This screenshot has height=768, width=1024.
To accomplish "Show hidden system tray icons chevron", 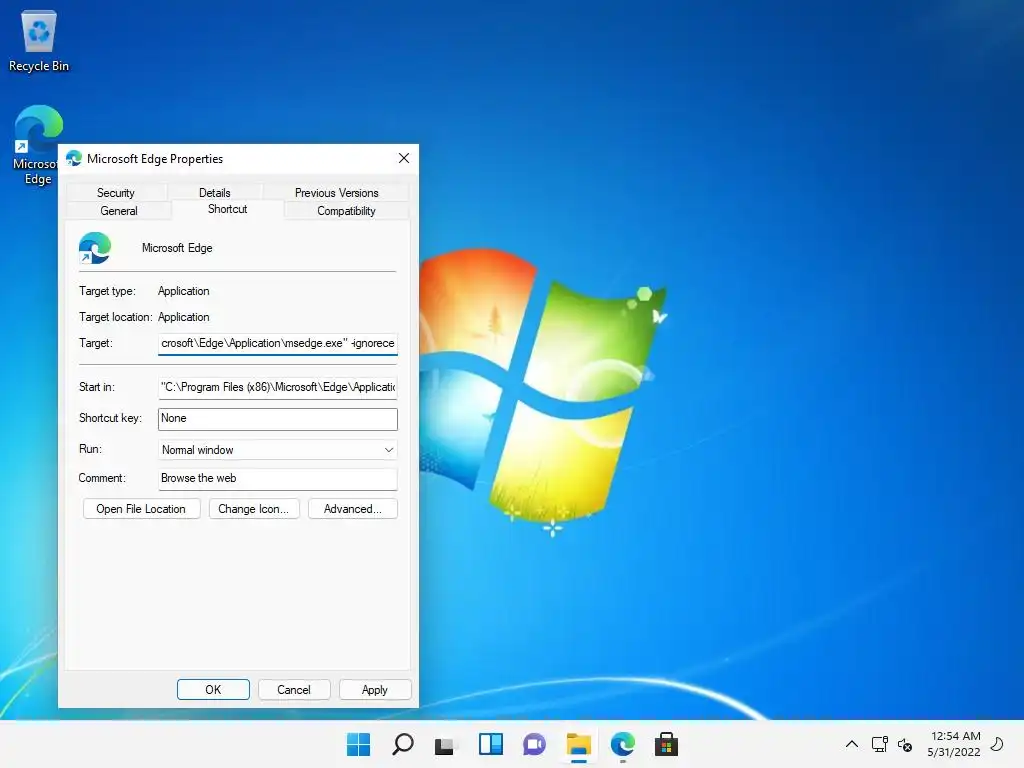I will pos(852,744).
